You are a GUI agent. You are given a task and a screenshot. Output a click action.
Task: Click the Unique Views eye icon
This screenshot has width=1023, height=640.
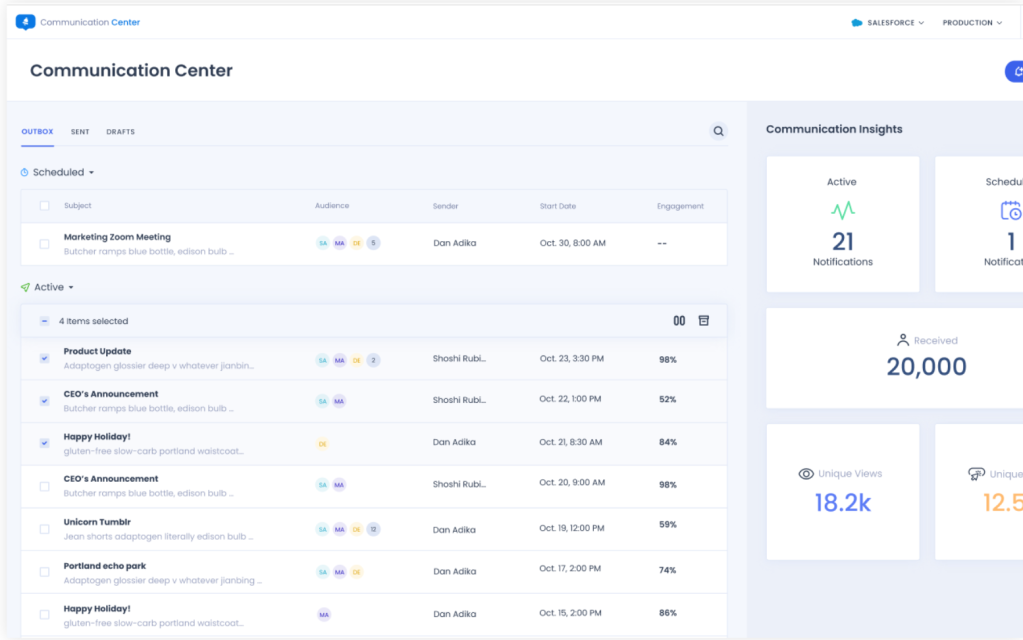click(806, 474)
